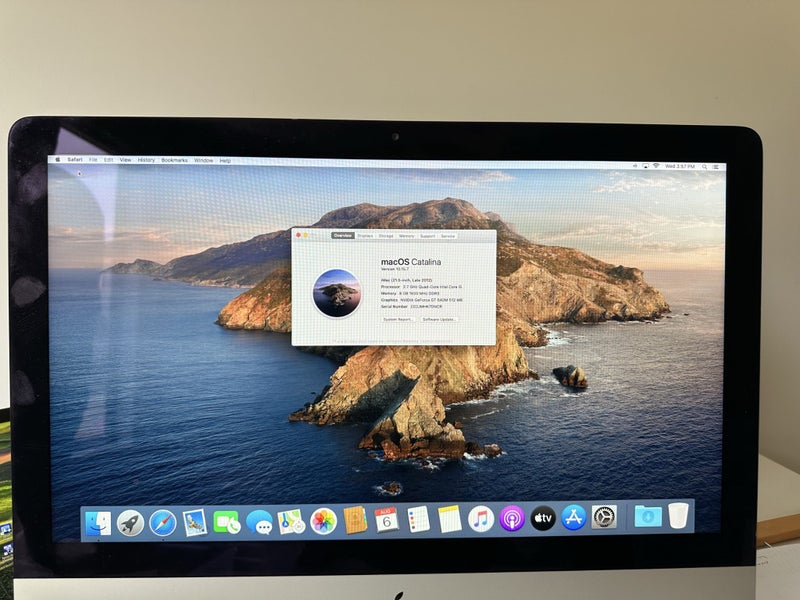Click the Serial Number line
800x600 pixels.
tap(412, 307)
